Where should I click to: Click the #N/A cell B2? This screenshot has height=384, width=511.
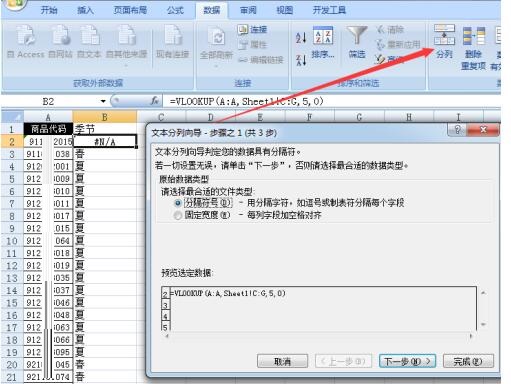click(105, 142)
